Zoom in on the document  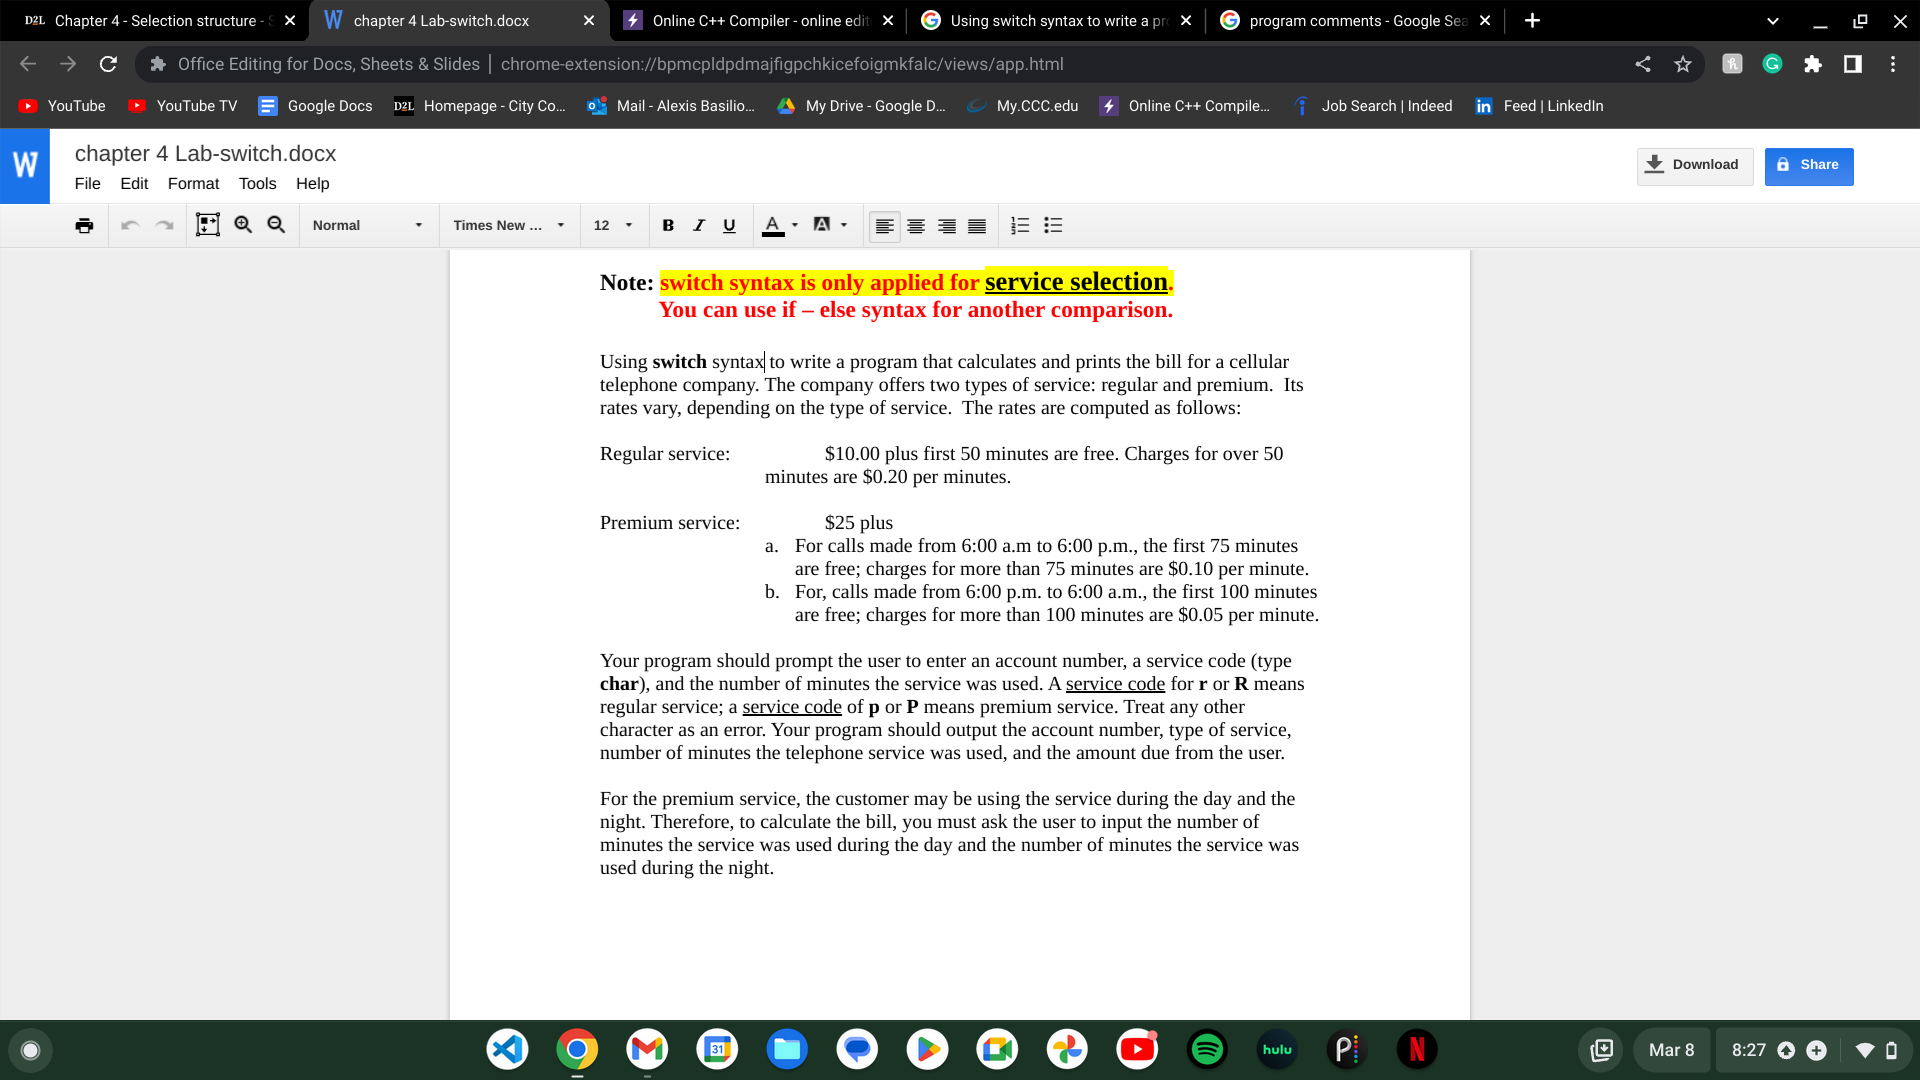[243, 225]
